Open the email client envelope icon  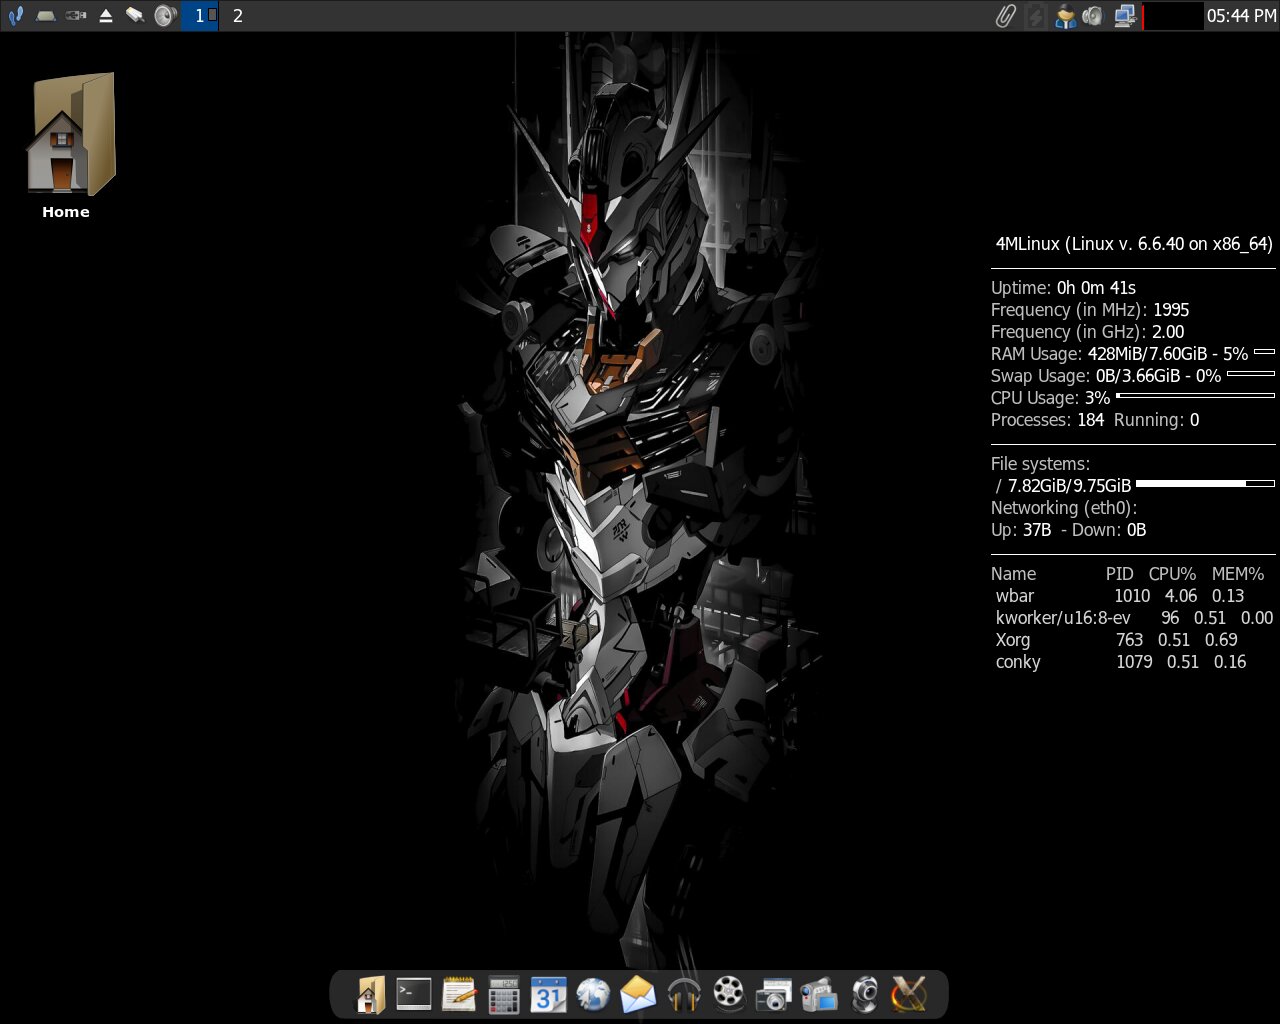point(638,994)
